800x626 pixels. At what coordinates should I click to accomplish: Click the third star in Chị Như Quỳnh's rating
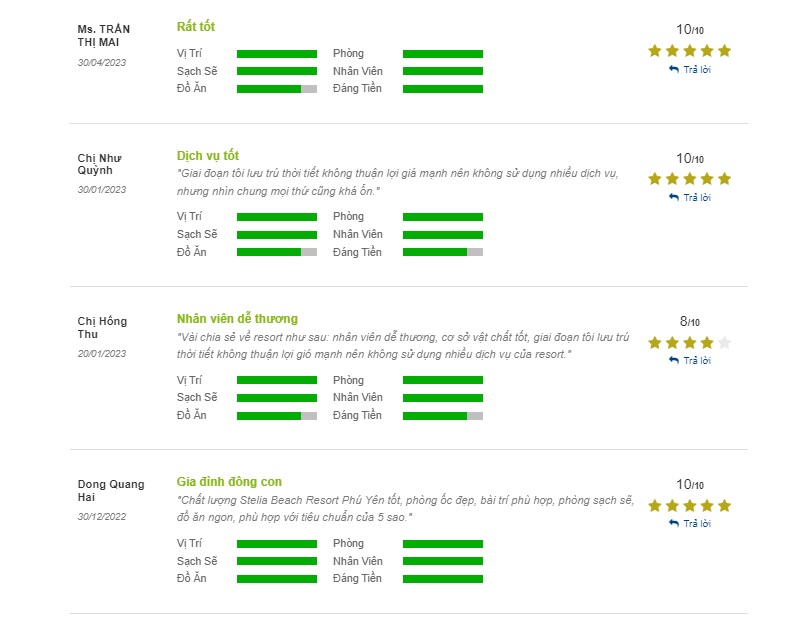coord(689,179)
